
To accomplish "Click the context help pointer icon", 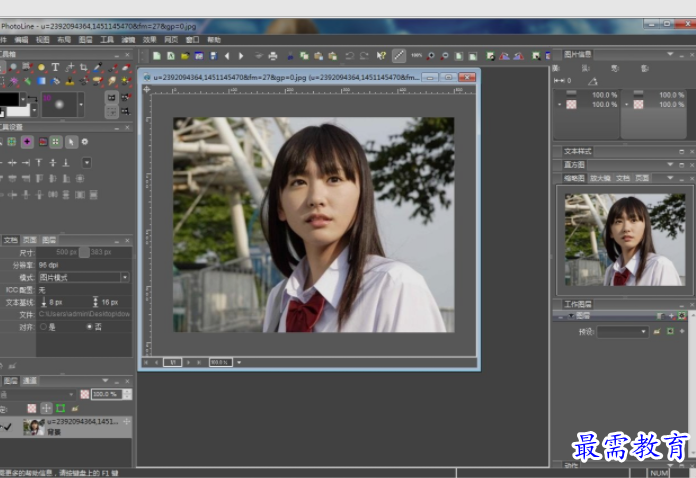I will coord(381,56).
